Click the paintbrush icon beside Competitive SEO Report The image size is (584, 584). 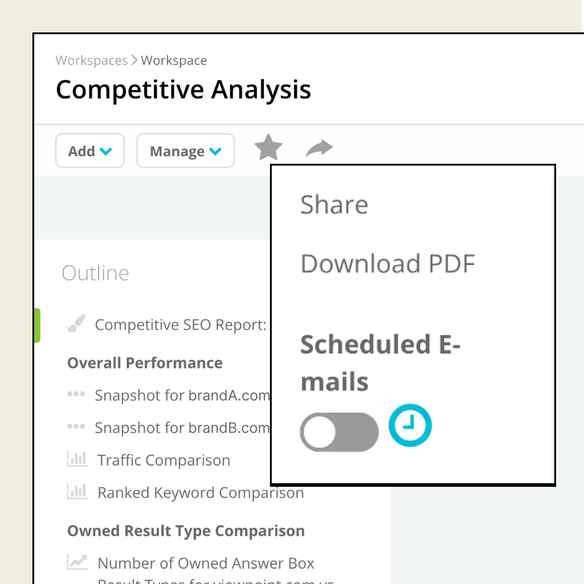[76, 323]
